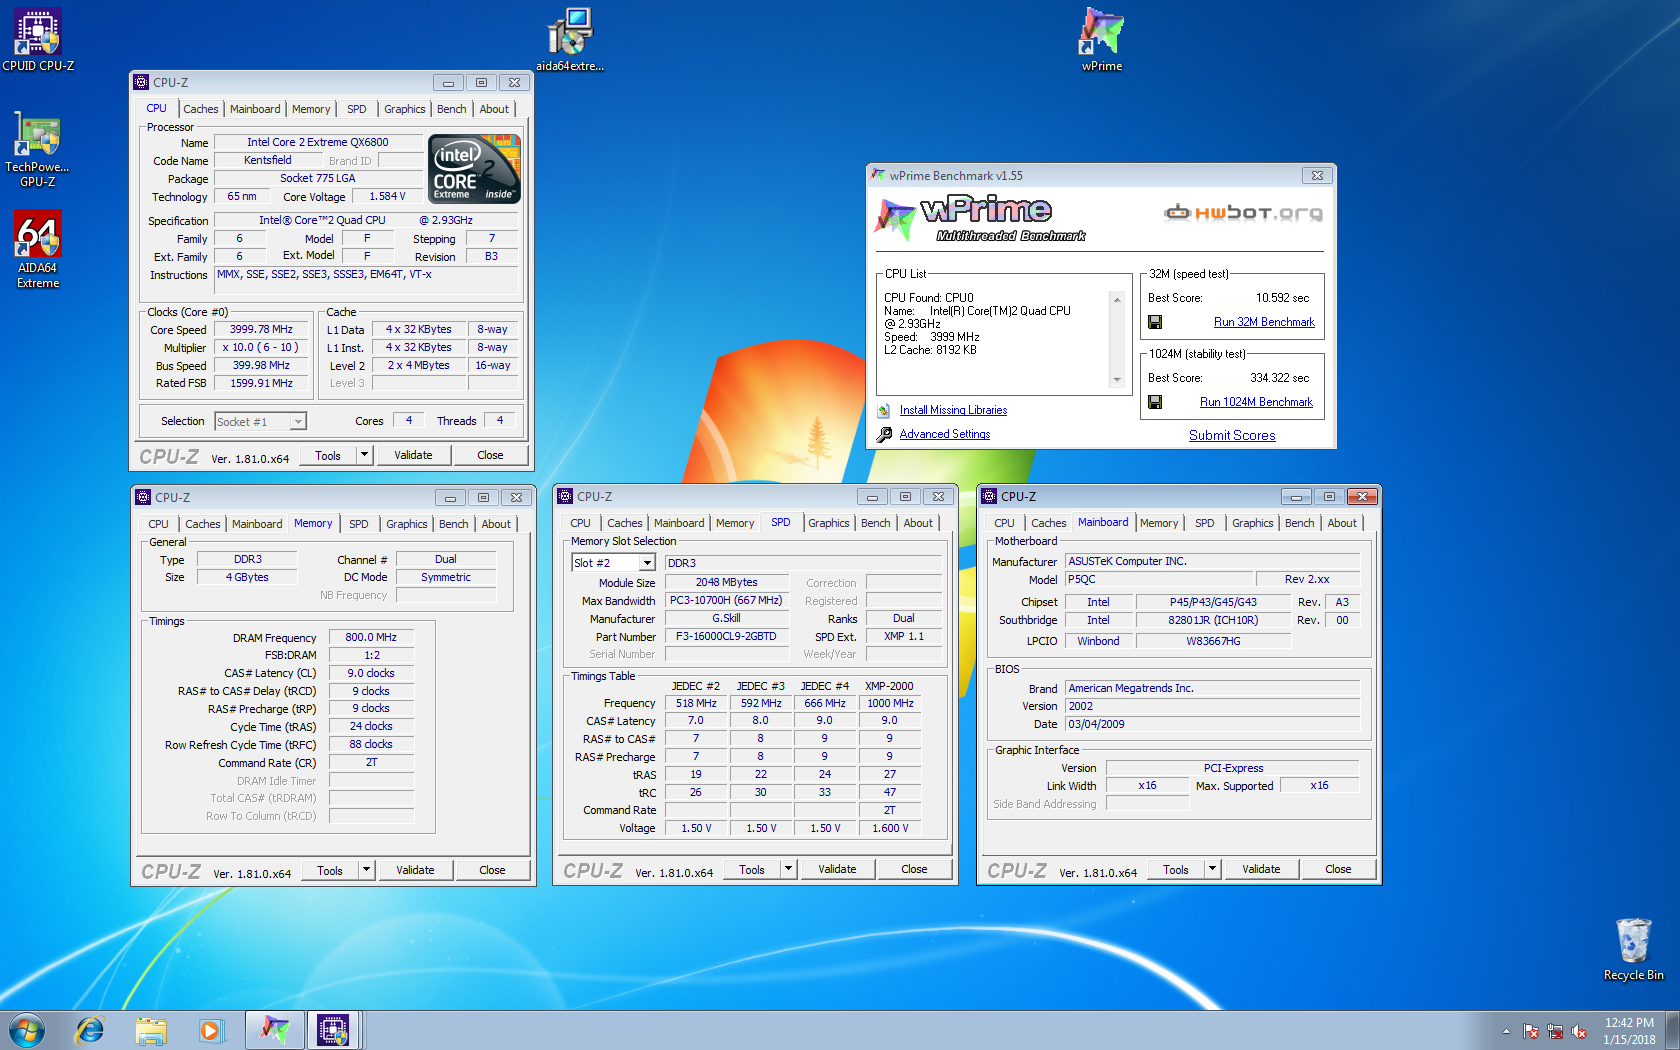Open Windows Media Player from taskbar
Image resolution: width=1680 pixels, height=1050 pixels.
(210, 1030)
